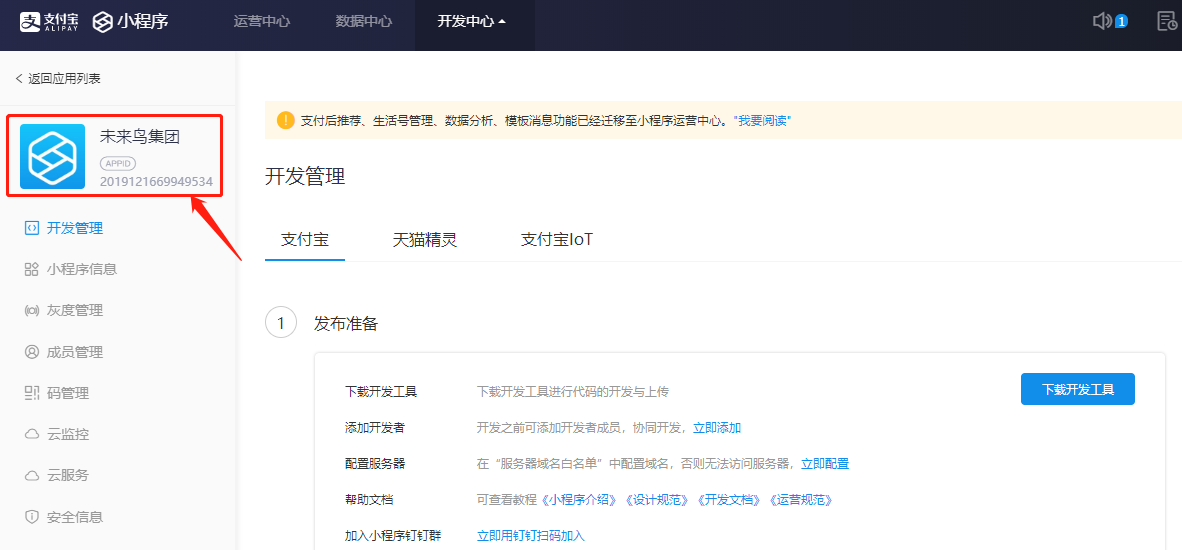Open 码管理 in the sidebar

[x=67, y=393]
